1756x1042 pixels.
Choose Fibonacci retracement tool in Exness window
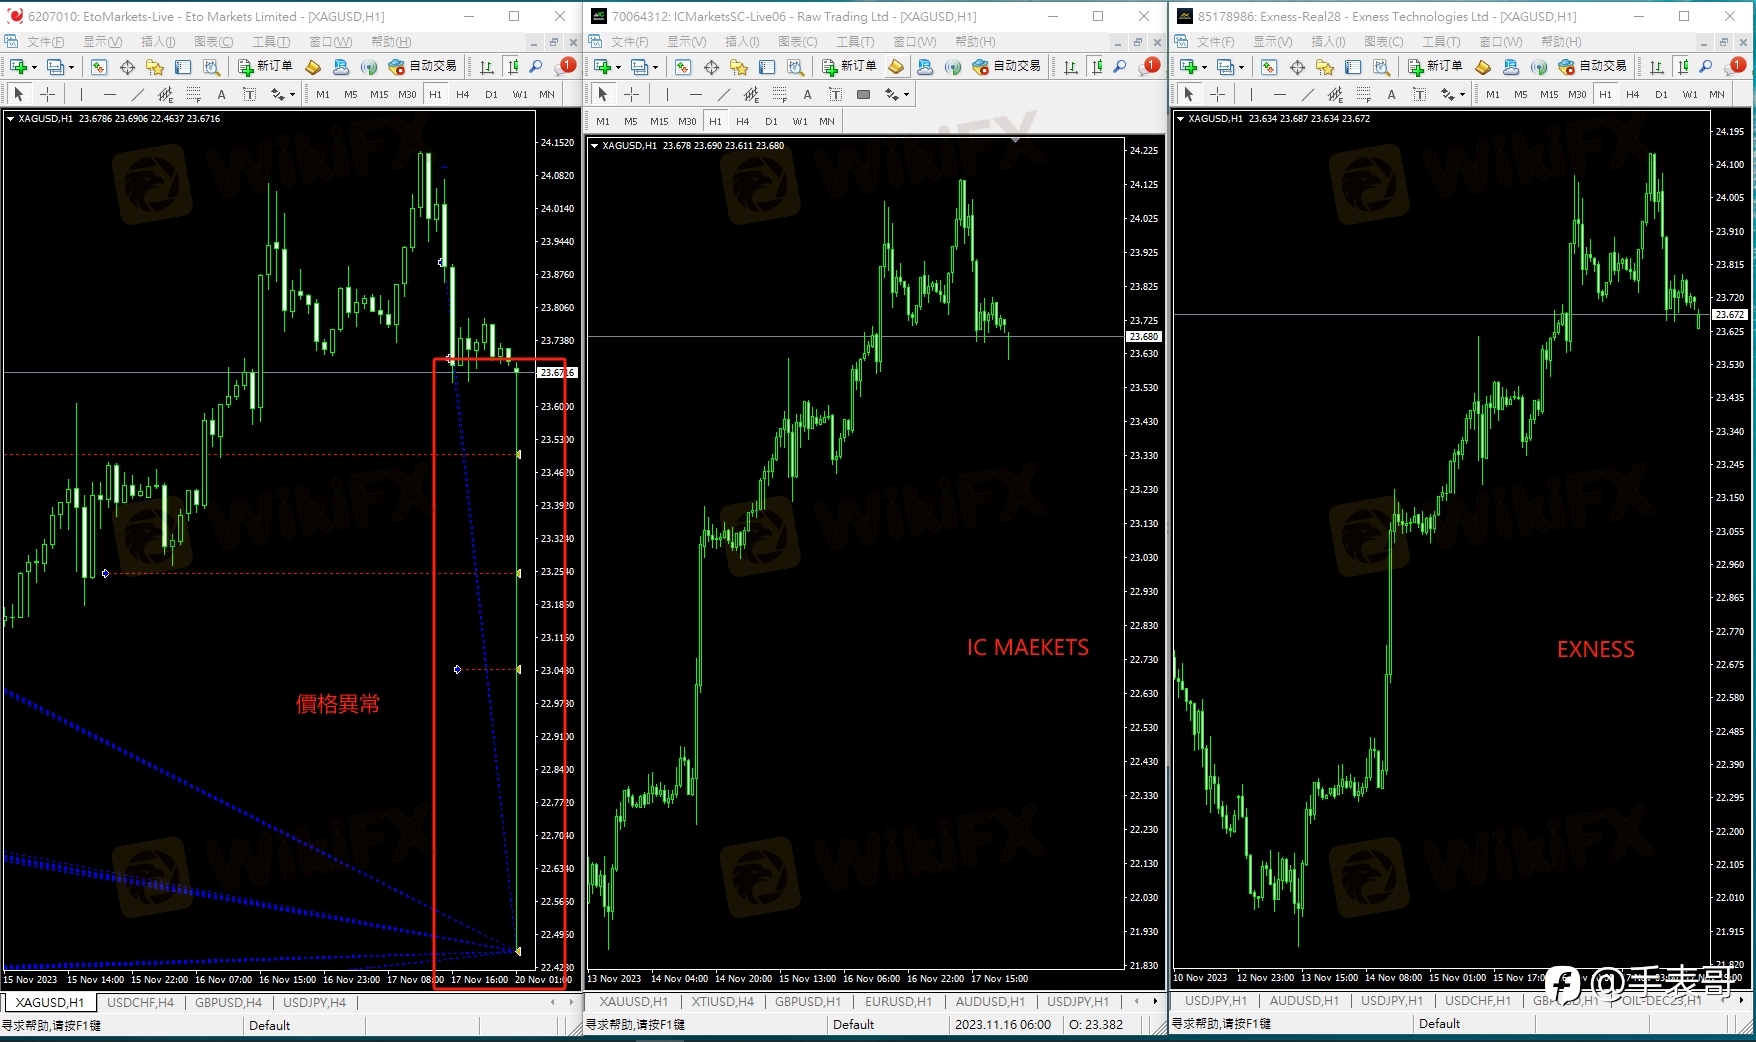click(1363, 94)
